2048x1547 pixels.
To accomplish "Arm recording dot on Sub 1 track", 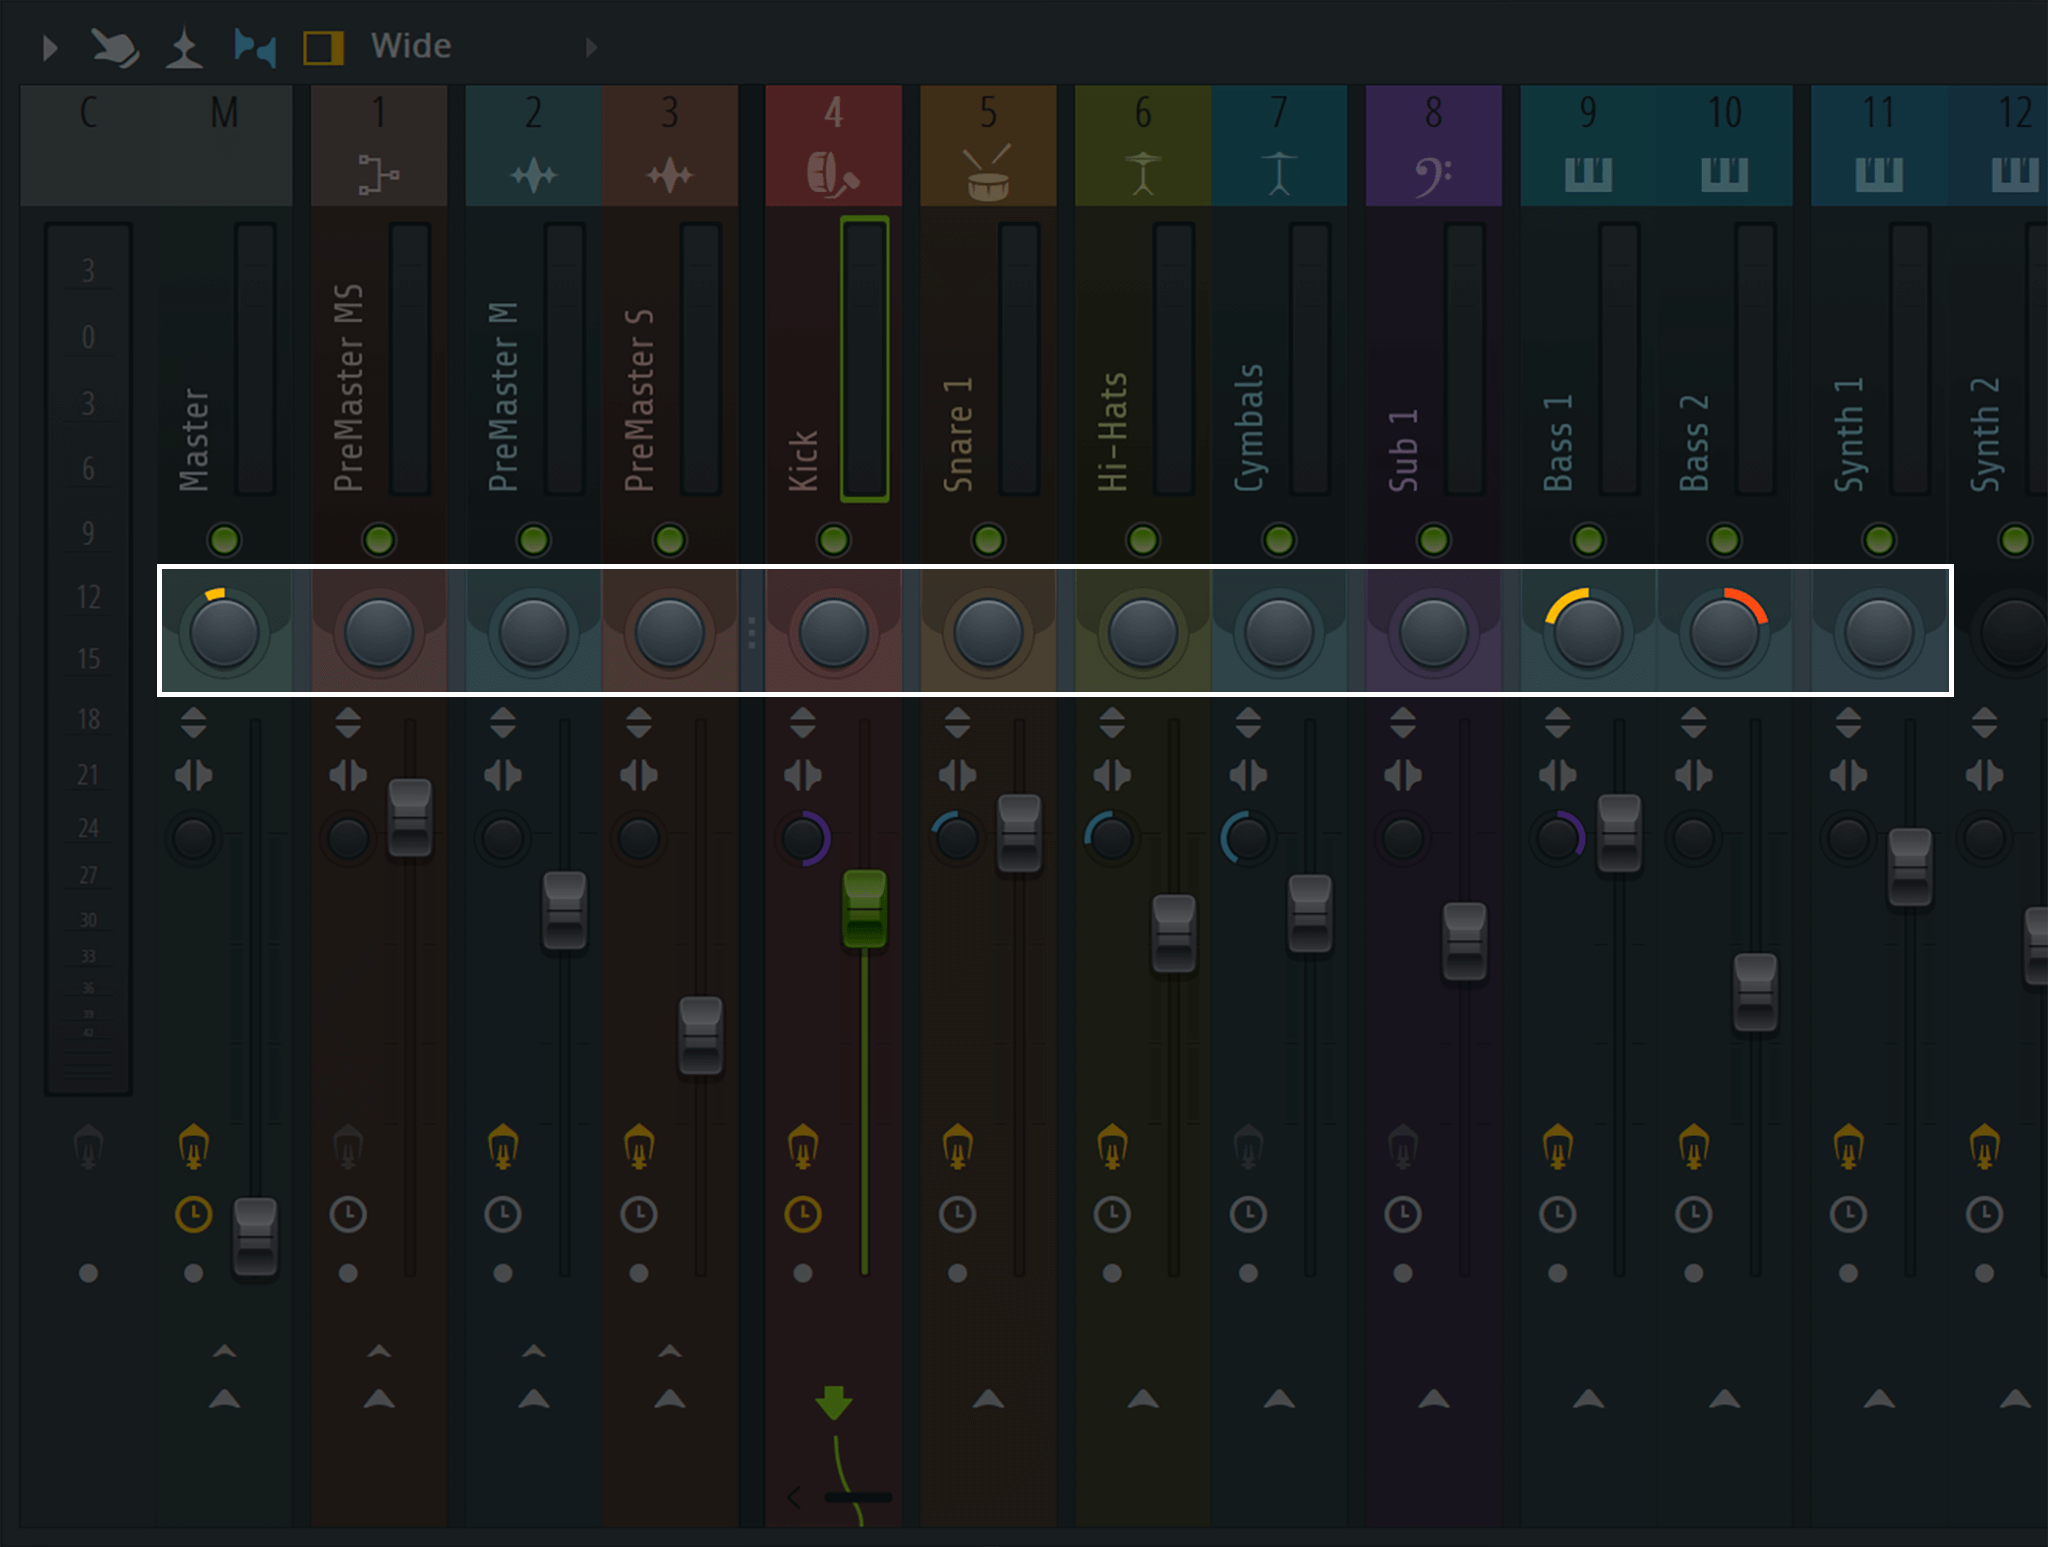I will [1402, 1273].
